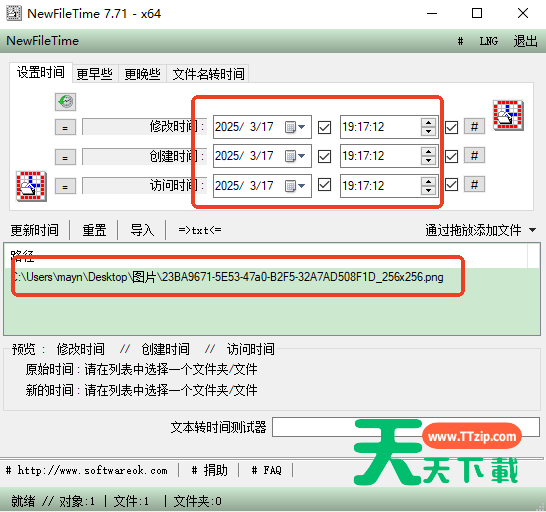Click the 修改时间 label field
This screenshot has width=546, height=512.
point(144,126)
